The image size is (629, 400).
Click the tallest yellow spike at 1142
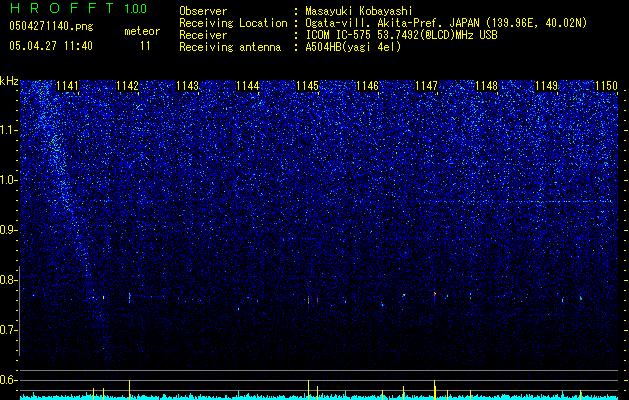[129, 389]
